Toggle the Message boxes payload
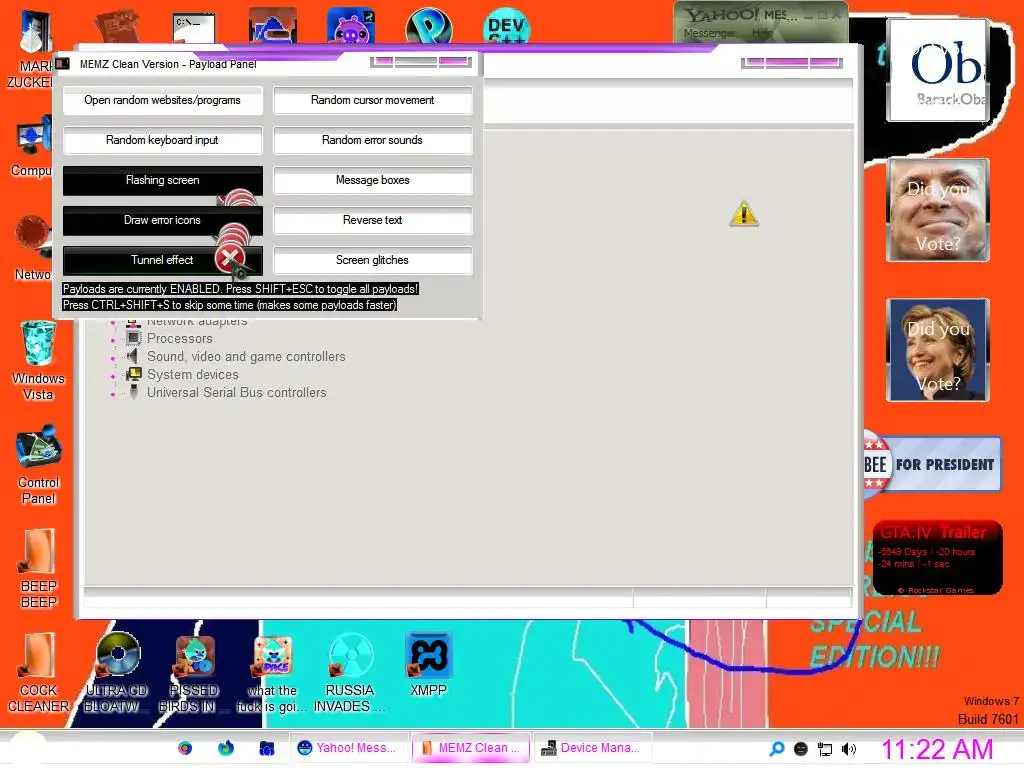The height and width of the screenshot is (768, 1024). 372,180
